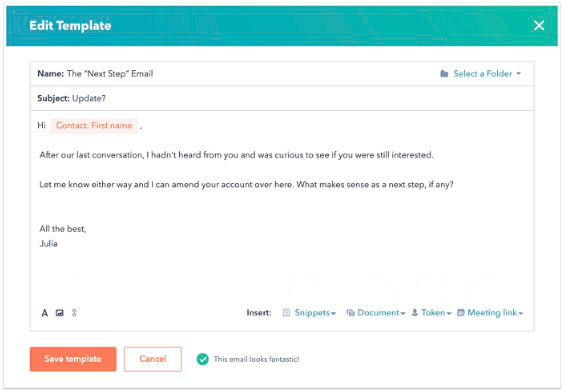Click the Snippets list icon

(286, 313)
